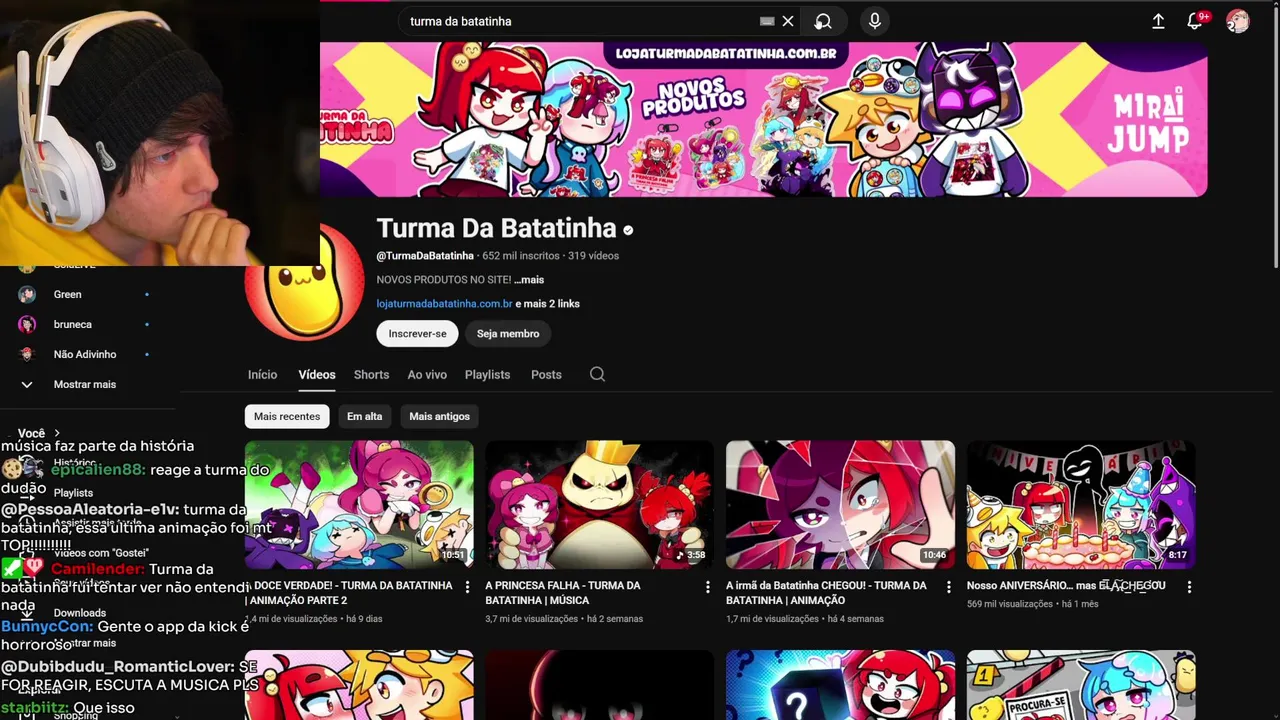Click the search magnifier button
The height and width of the screenshot is (720, 1280).
(x=823, y=21)
